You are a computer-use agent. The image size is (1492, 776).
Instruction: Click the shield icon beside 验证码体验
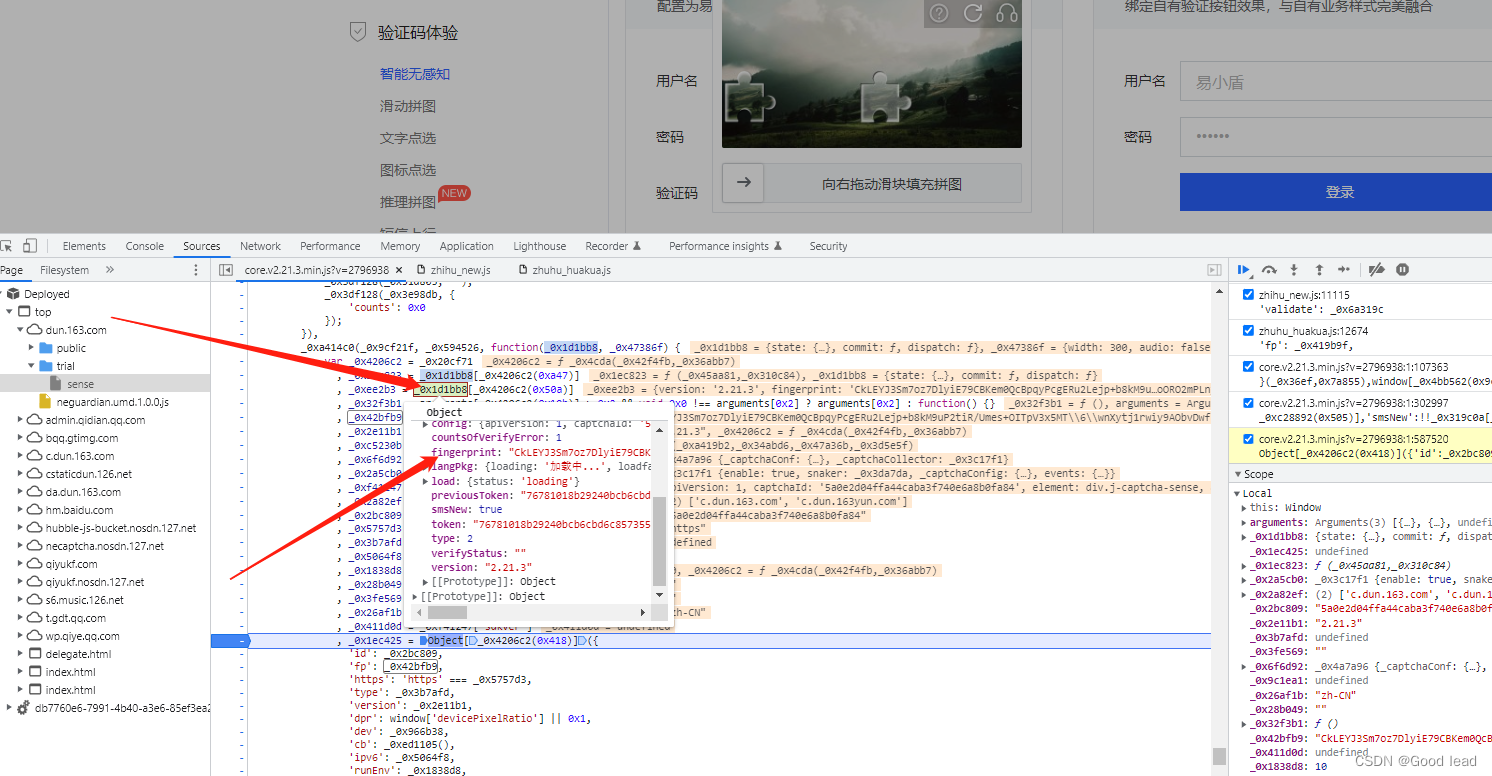[357, 32]
